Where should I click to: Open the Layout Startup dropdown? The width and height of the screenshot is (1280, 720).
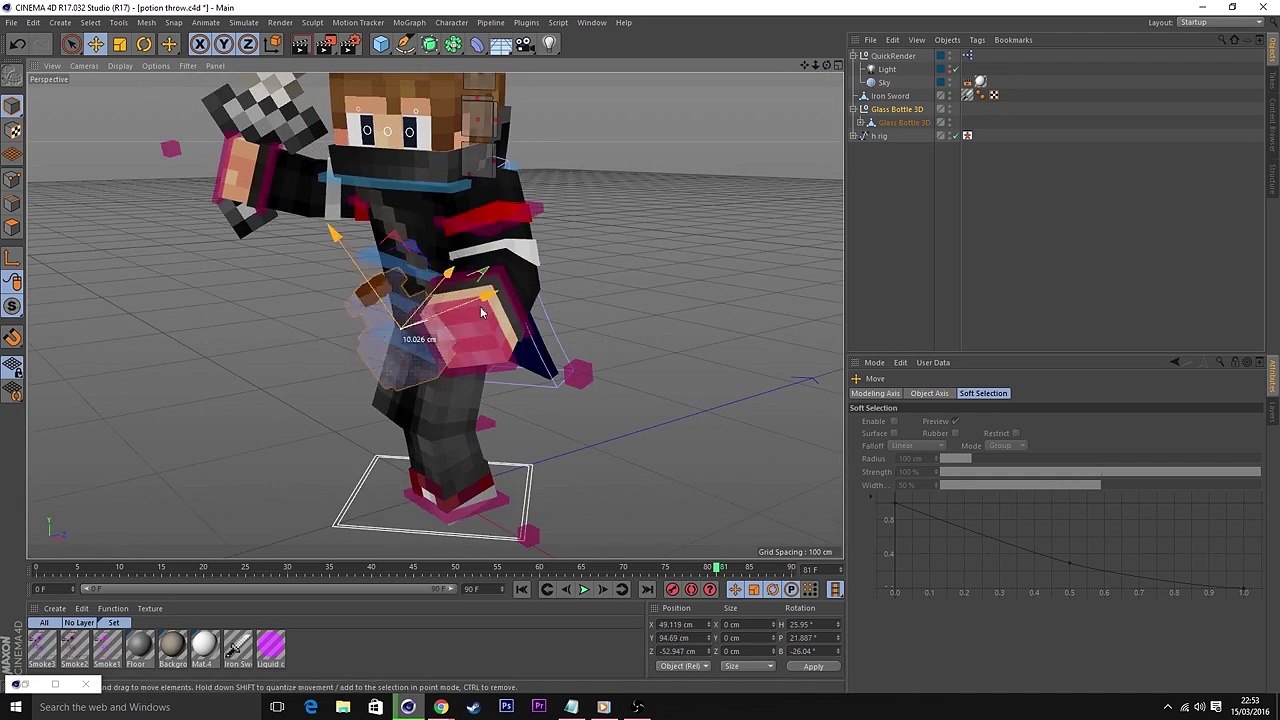[x=1221, y=22]
